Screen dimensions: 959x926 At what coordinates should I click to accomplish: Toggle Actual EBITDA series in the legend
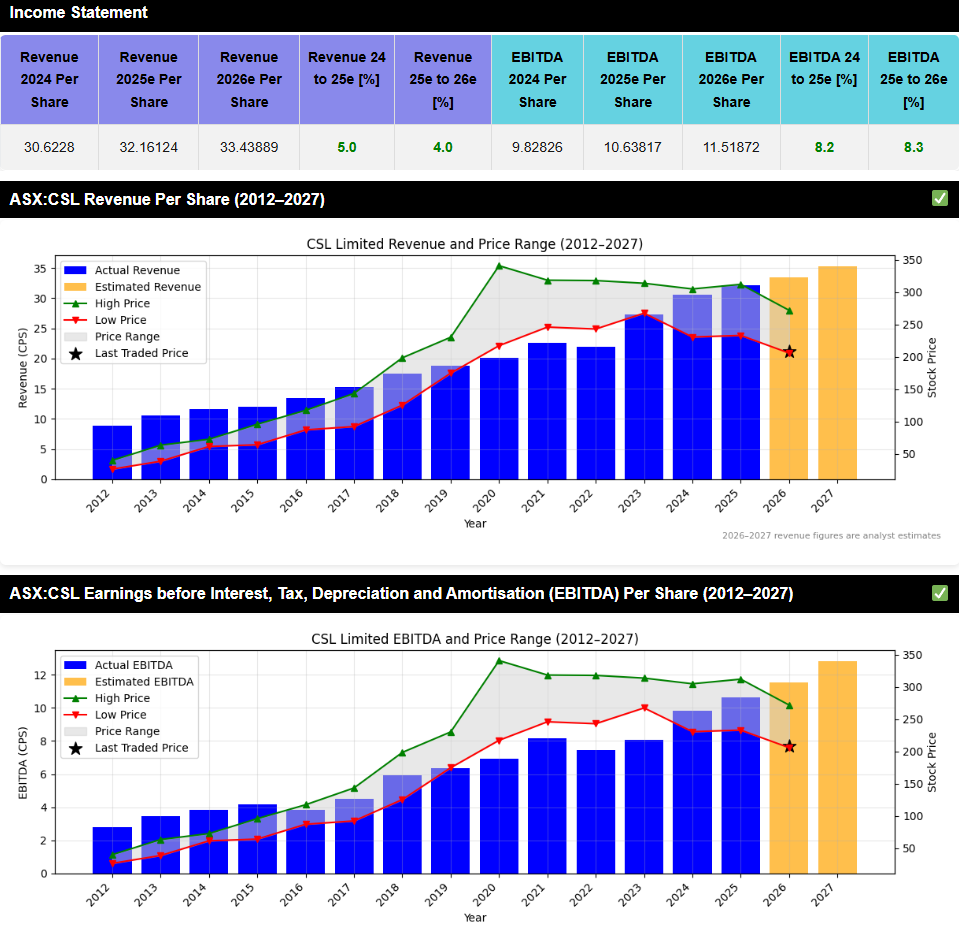[x=133, y=665]
